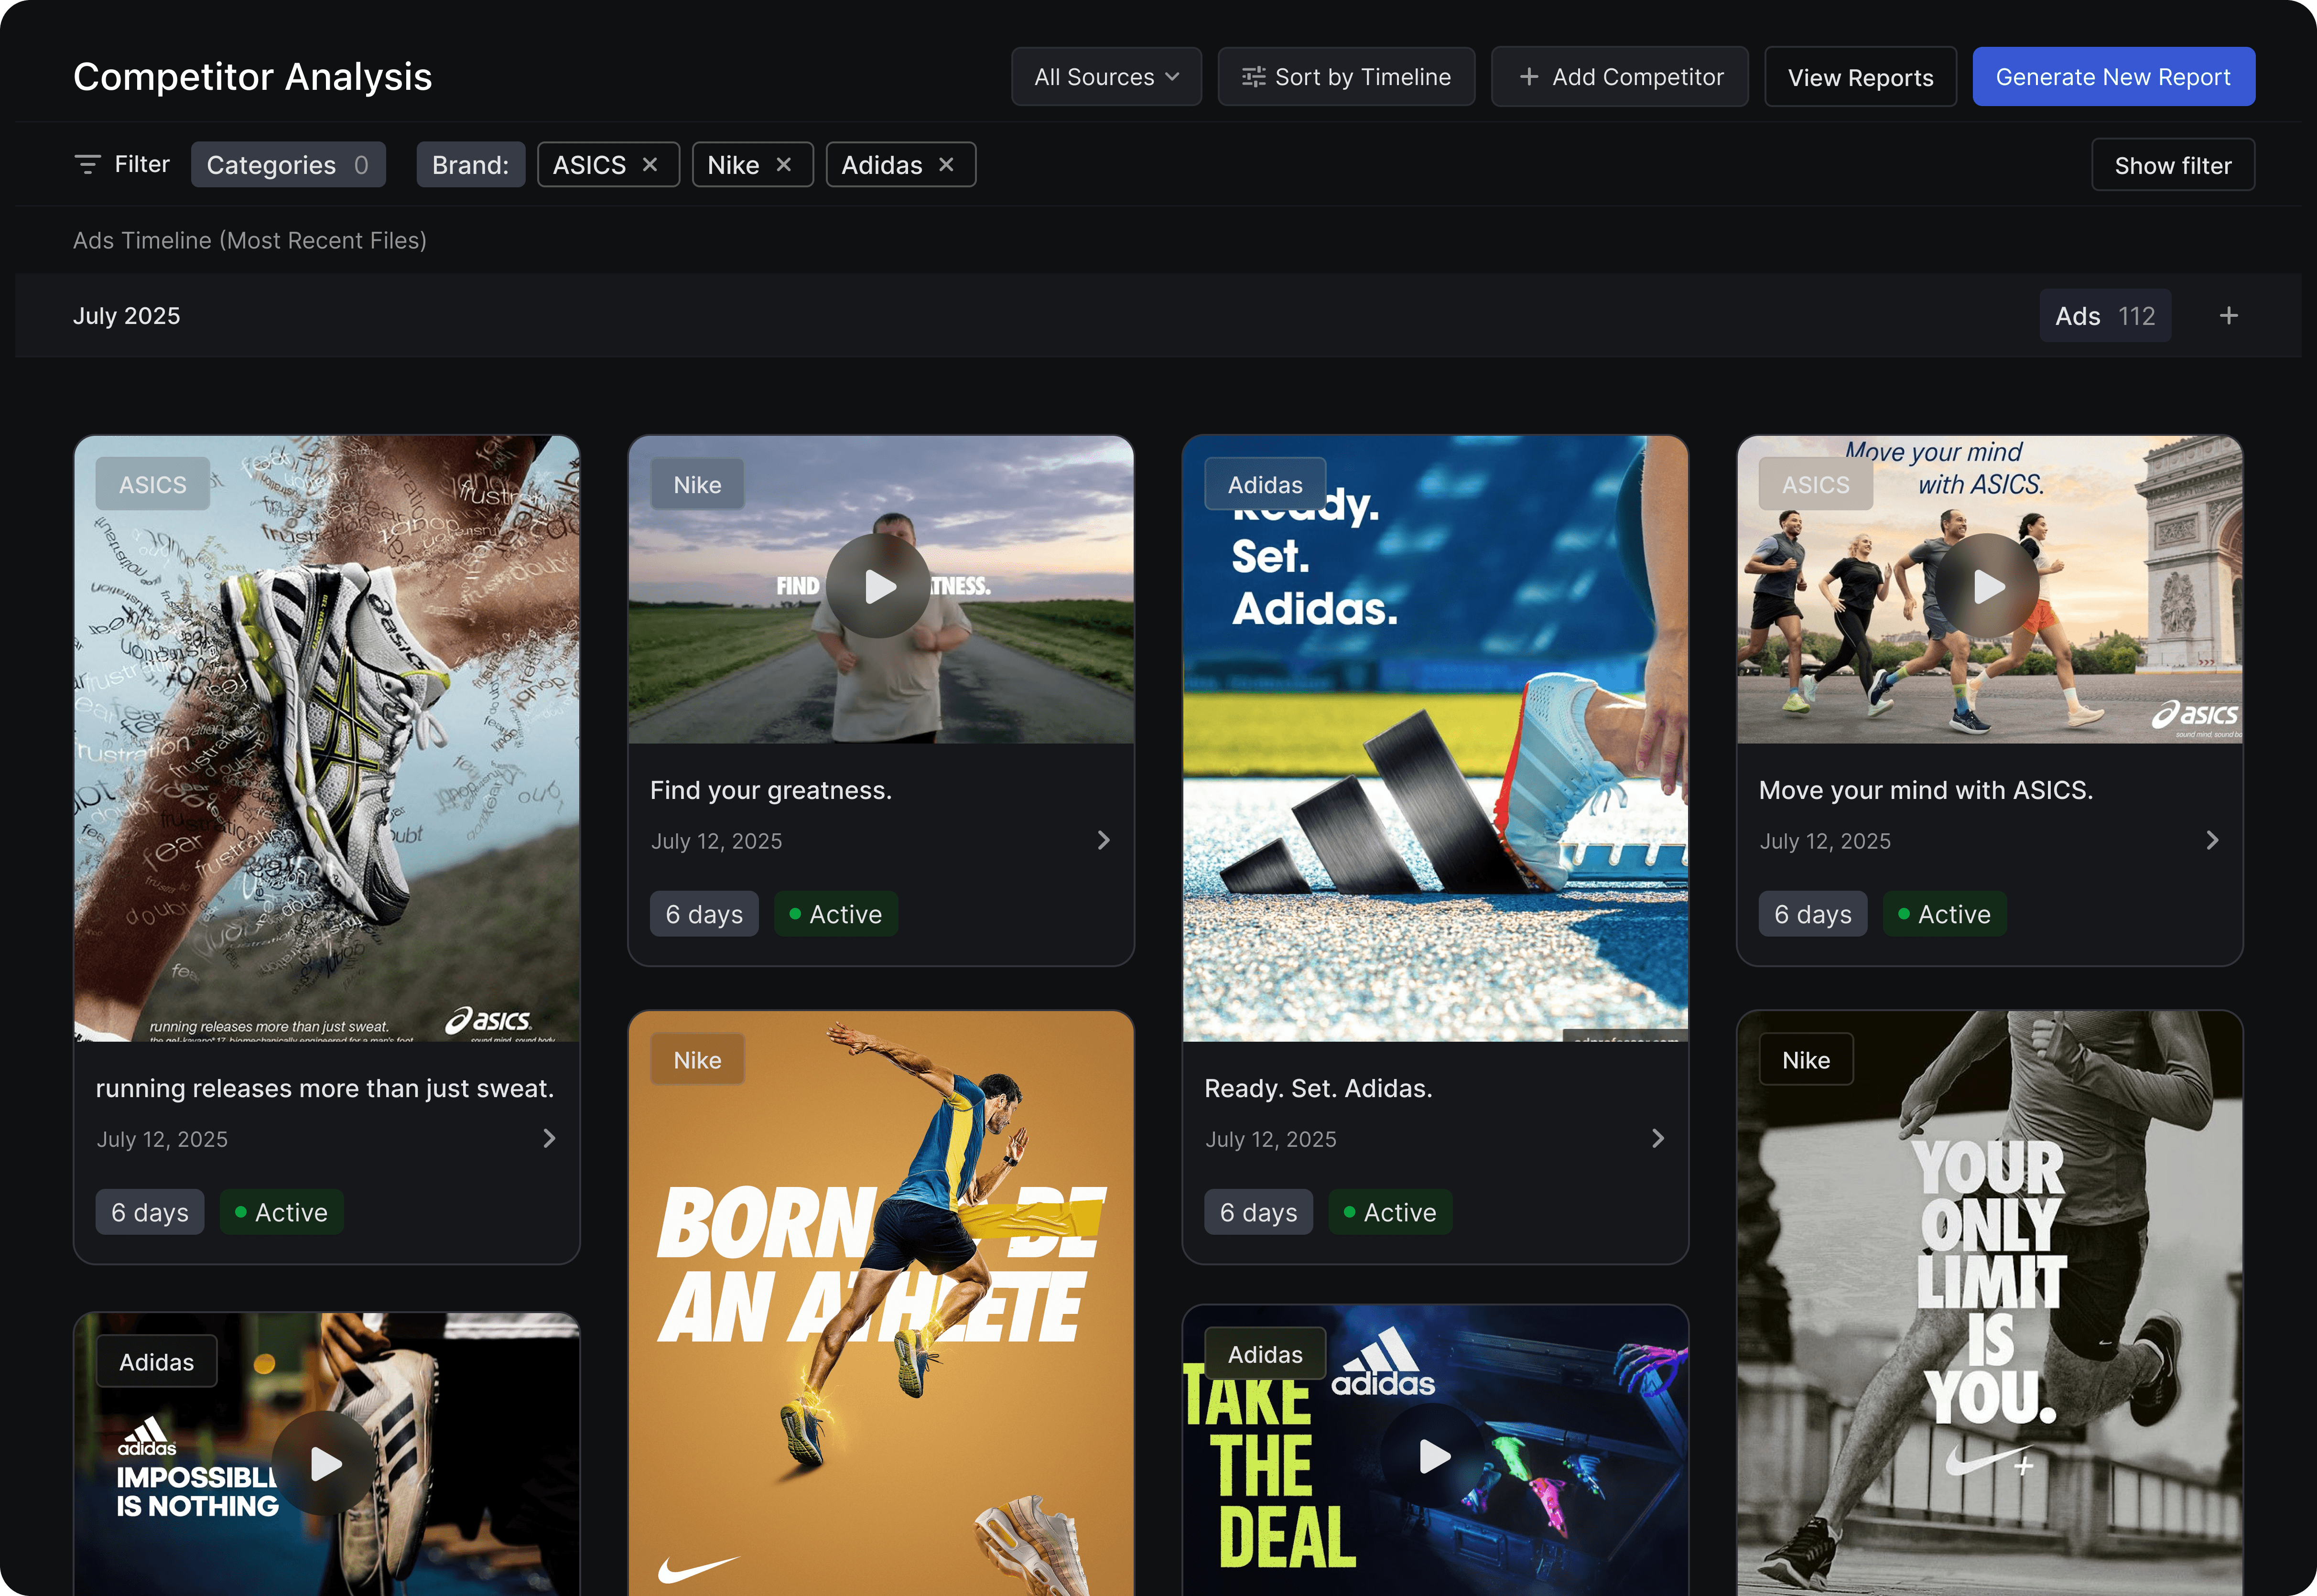Expand details on "running releases more than just sweat" ad
The width and height of the screenshot is (2317, 1596).
pos(548,1138)
